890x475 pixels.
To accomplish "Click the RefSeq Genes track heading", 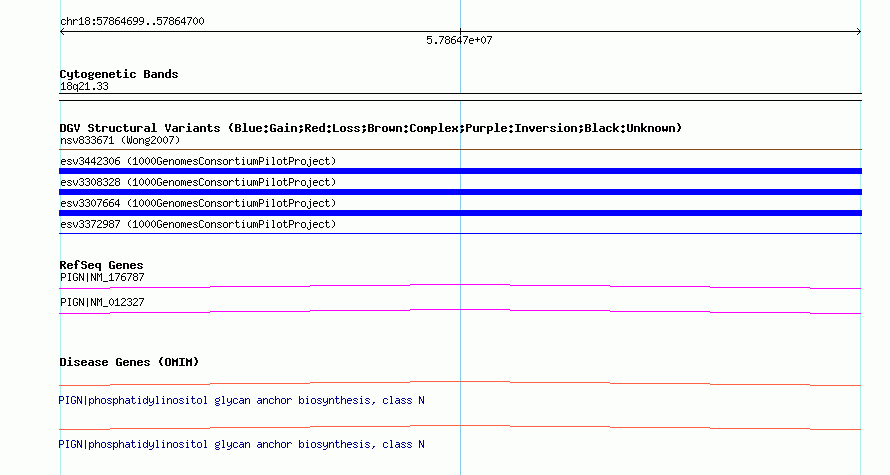I will point(101,265).
